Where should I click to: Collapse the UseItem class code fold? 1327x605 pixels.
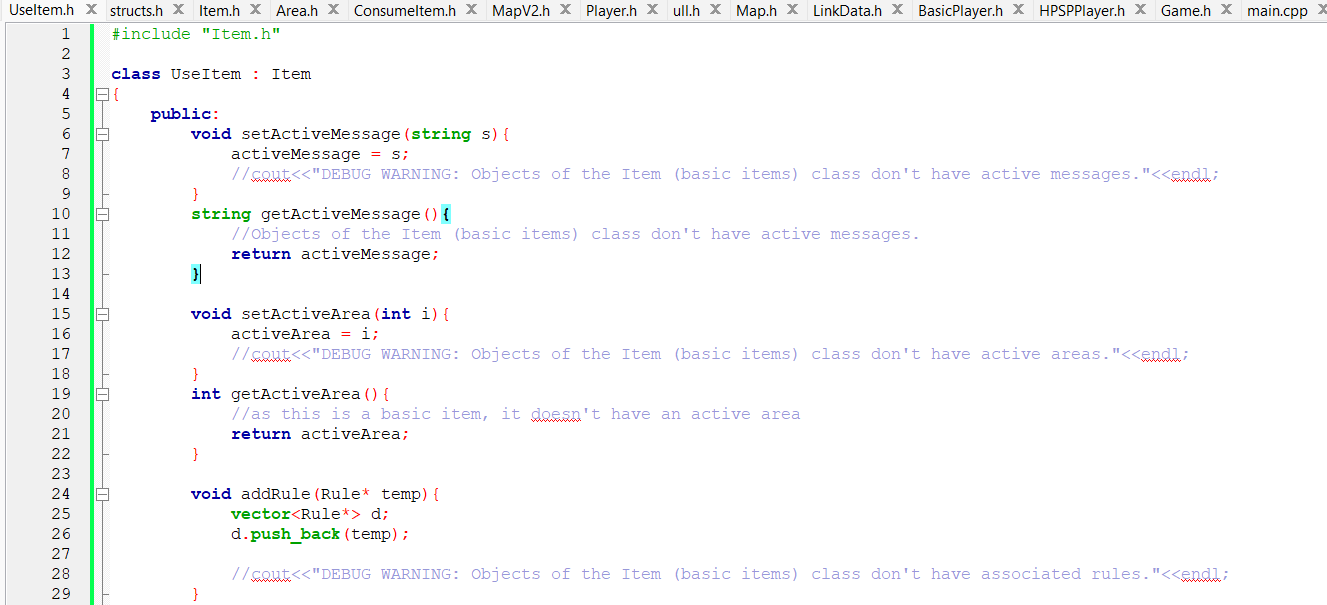click(103, 93)
